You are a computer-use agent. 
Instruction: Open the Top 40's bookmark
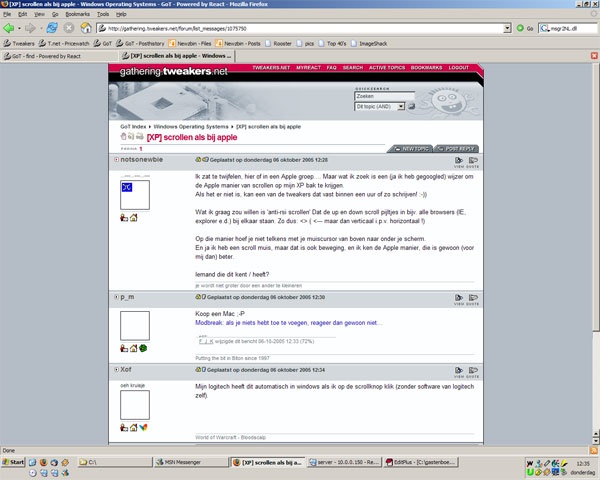click(332, 44)
